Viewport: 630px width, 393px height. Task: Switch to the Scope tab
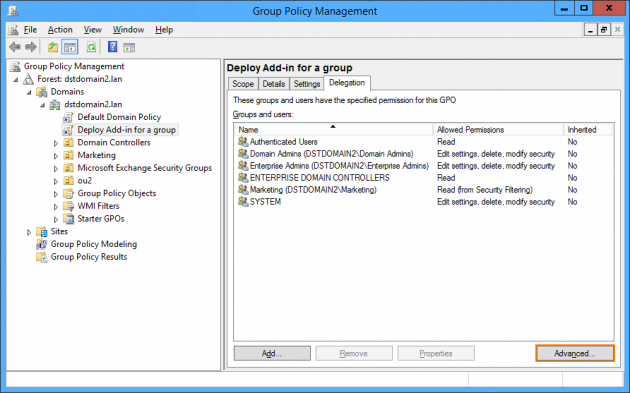[x=243, y=84]
